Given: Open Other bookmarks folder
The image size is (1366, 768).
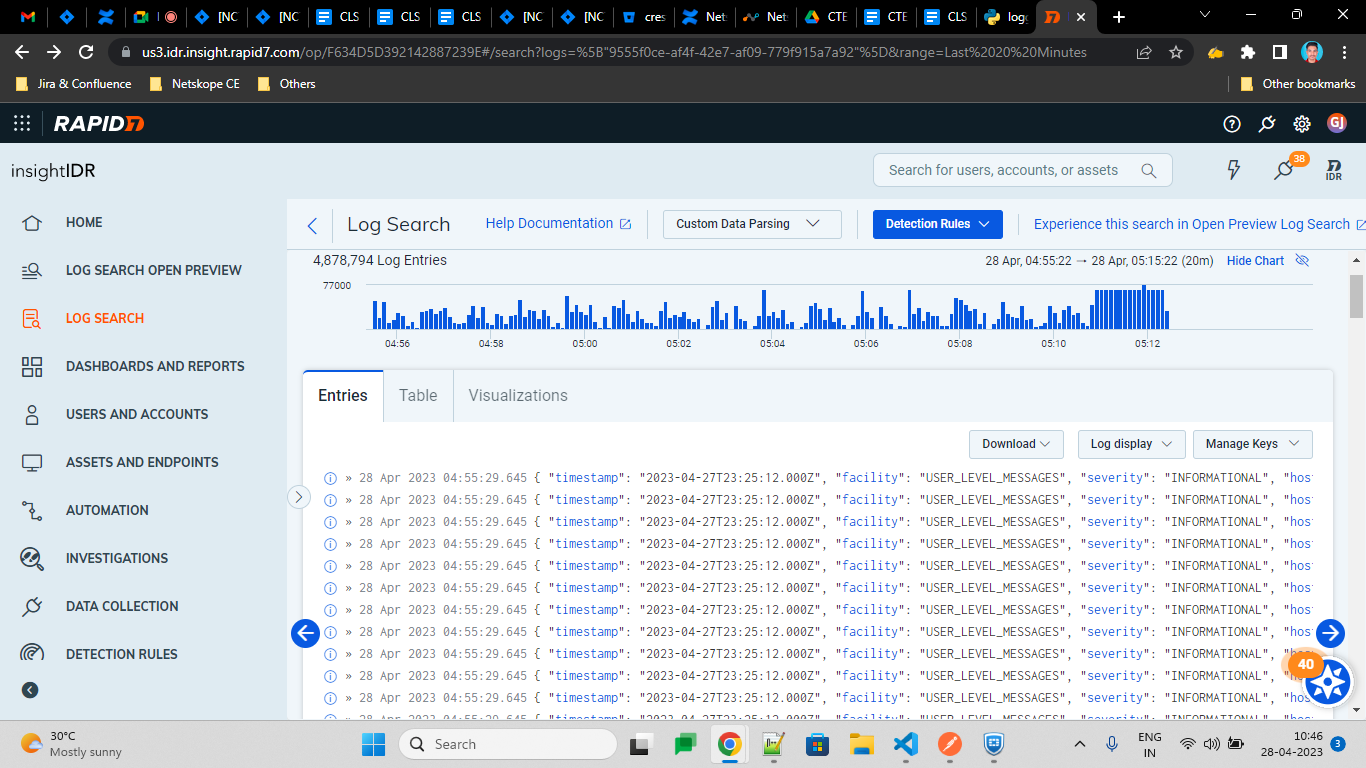Looking at the screenshot, I should pyautogui.click(x=1297, y=84).
